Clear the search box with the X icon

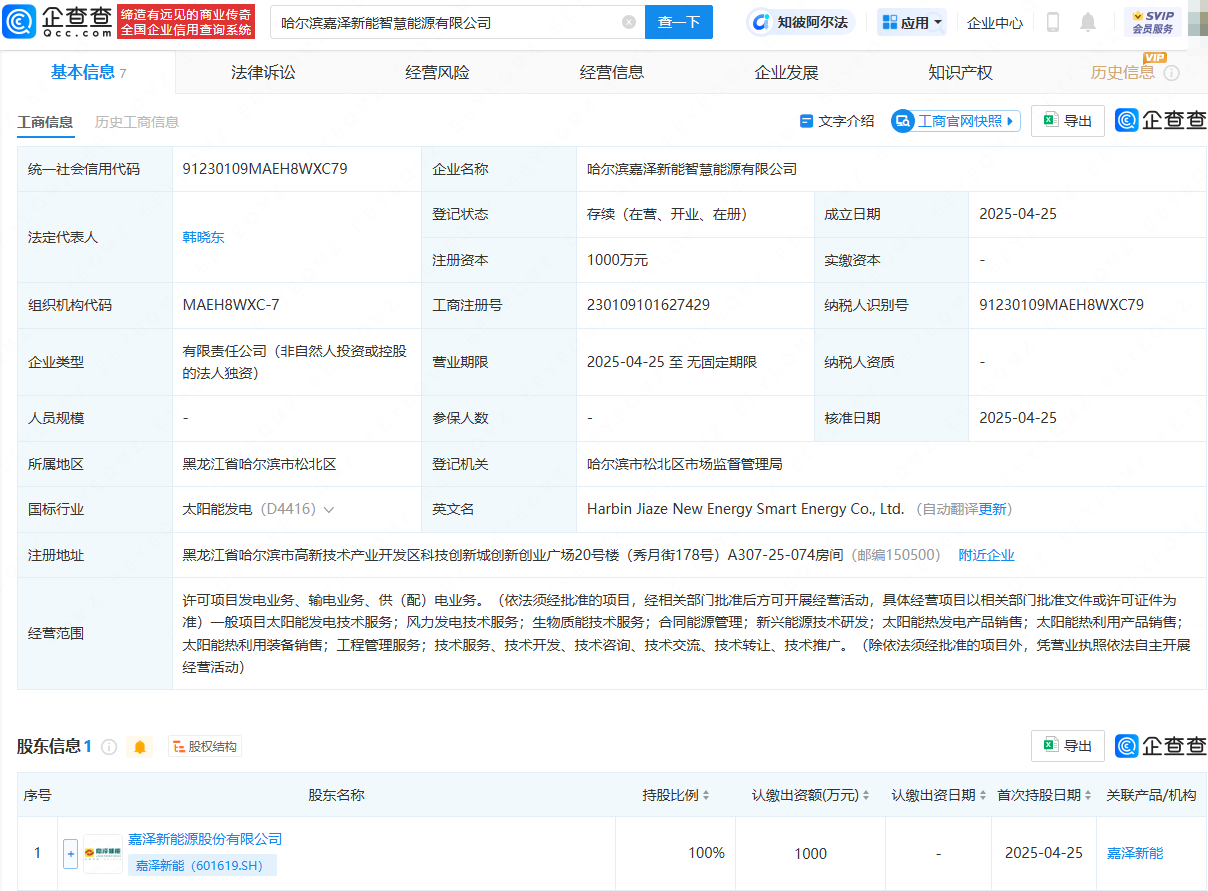click(x=628, y=22)
